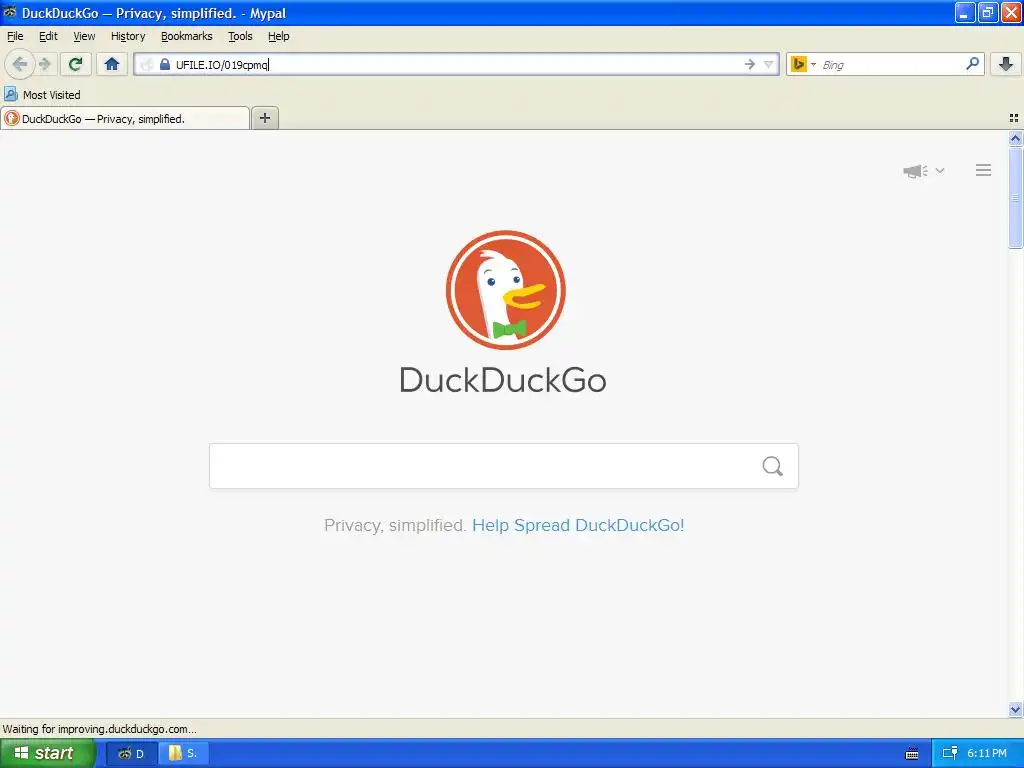Switch to Mypal taskbar button
1024x768 pixels.
coord(131,753)
